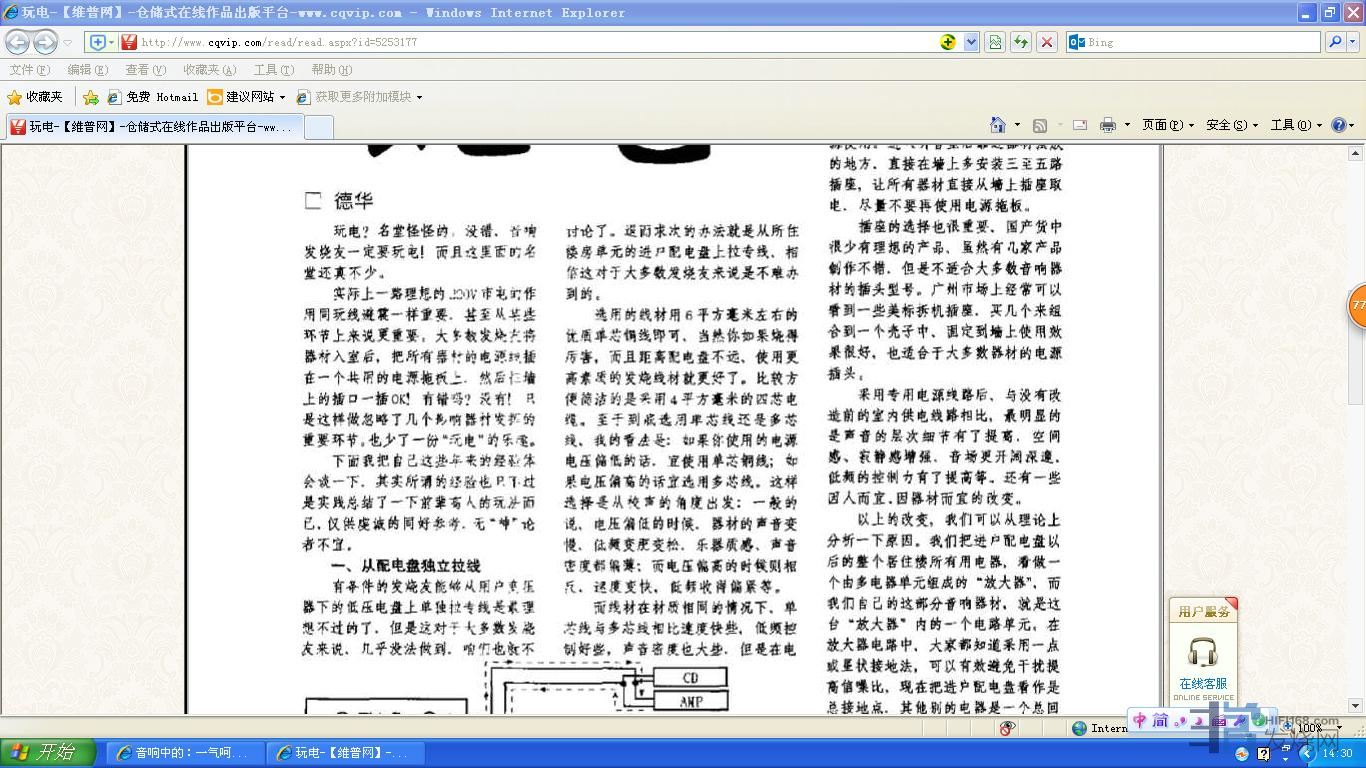Open the 文件 (File) menu
Image resolution: width=1366 pixels, height=768 pixels.
point(29,70)
